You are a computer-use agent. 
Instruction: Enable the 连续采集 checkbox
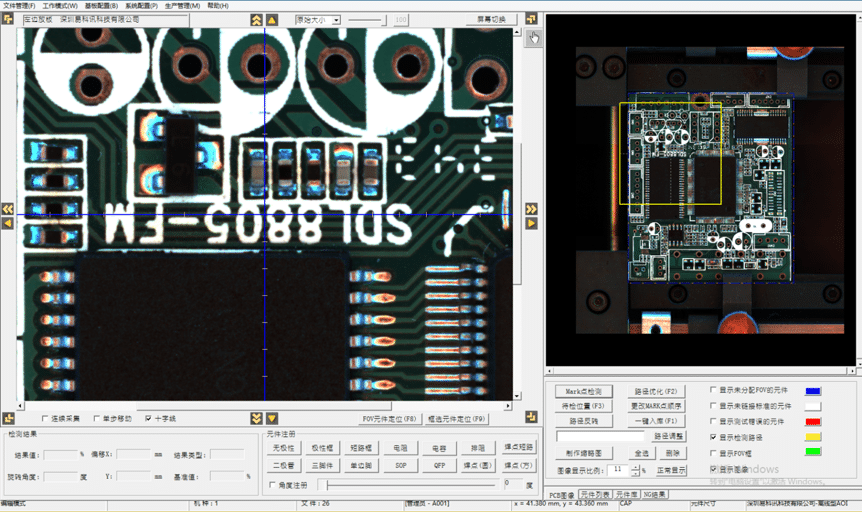tap(43, 418)
